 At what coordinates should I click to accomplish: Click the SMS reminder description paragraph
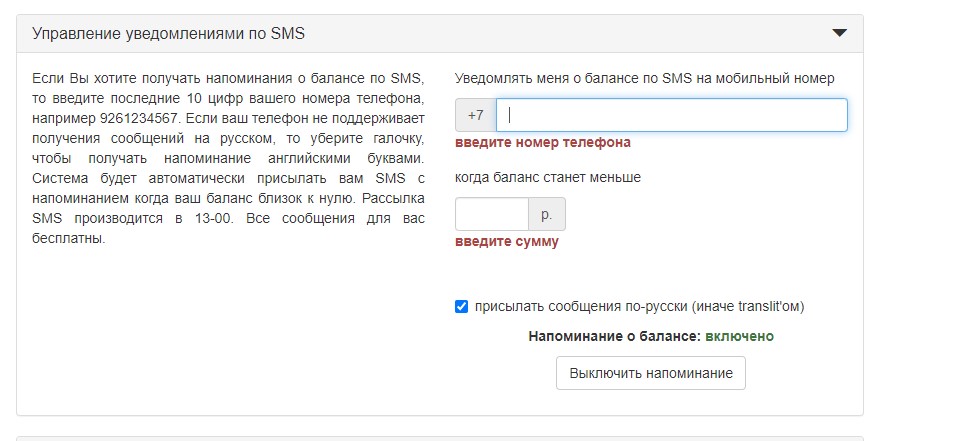tap(229, 158)
